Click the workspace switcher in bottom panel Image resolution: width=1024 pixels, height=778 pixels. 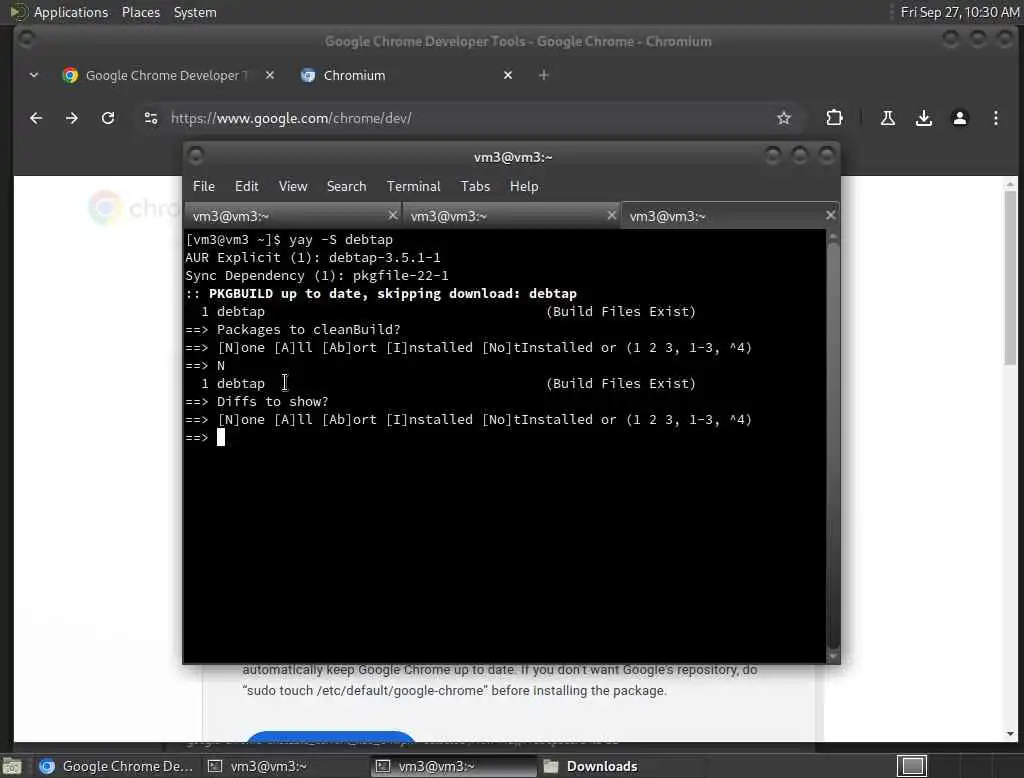coord(912,766)
